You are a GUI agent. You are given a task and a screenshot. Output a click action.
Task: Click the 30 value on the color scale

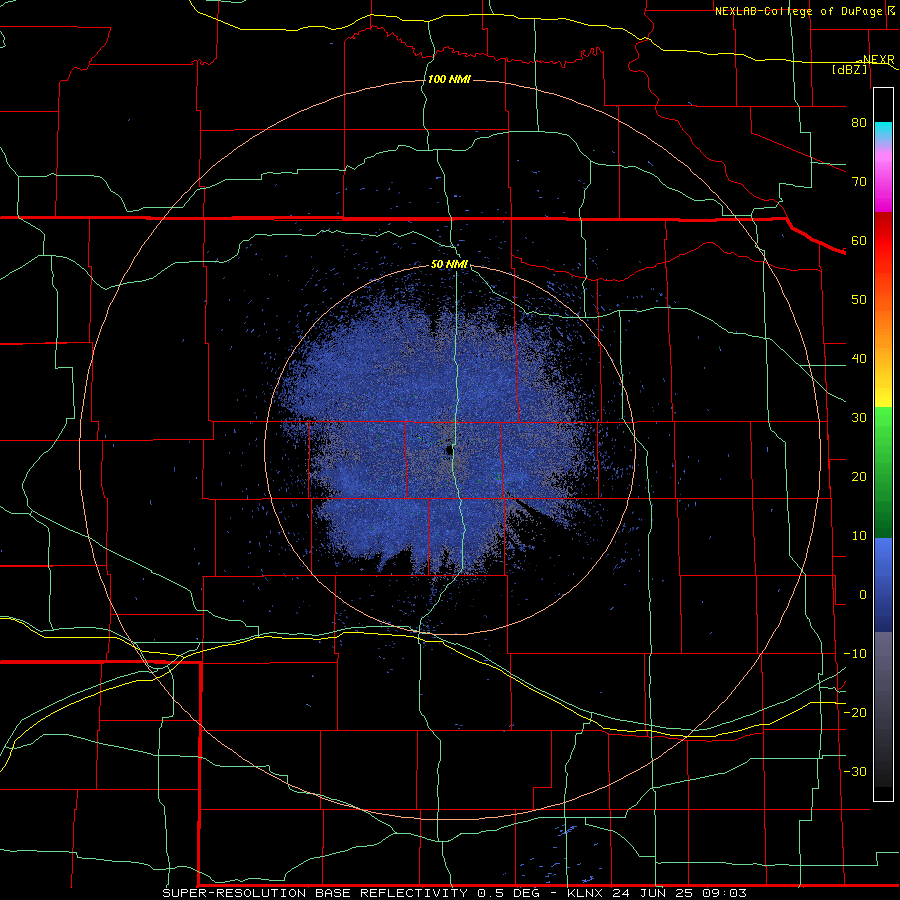859,418
